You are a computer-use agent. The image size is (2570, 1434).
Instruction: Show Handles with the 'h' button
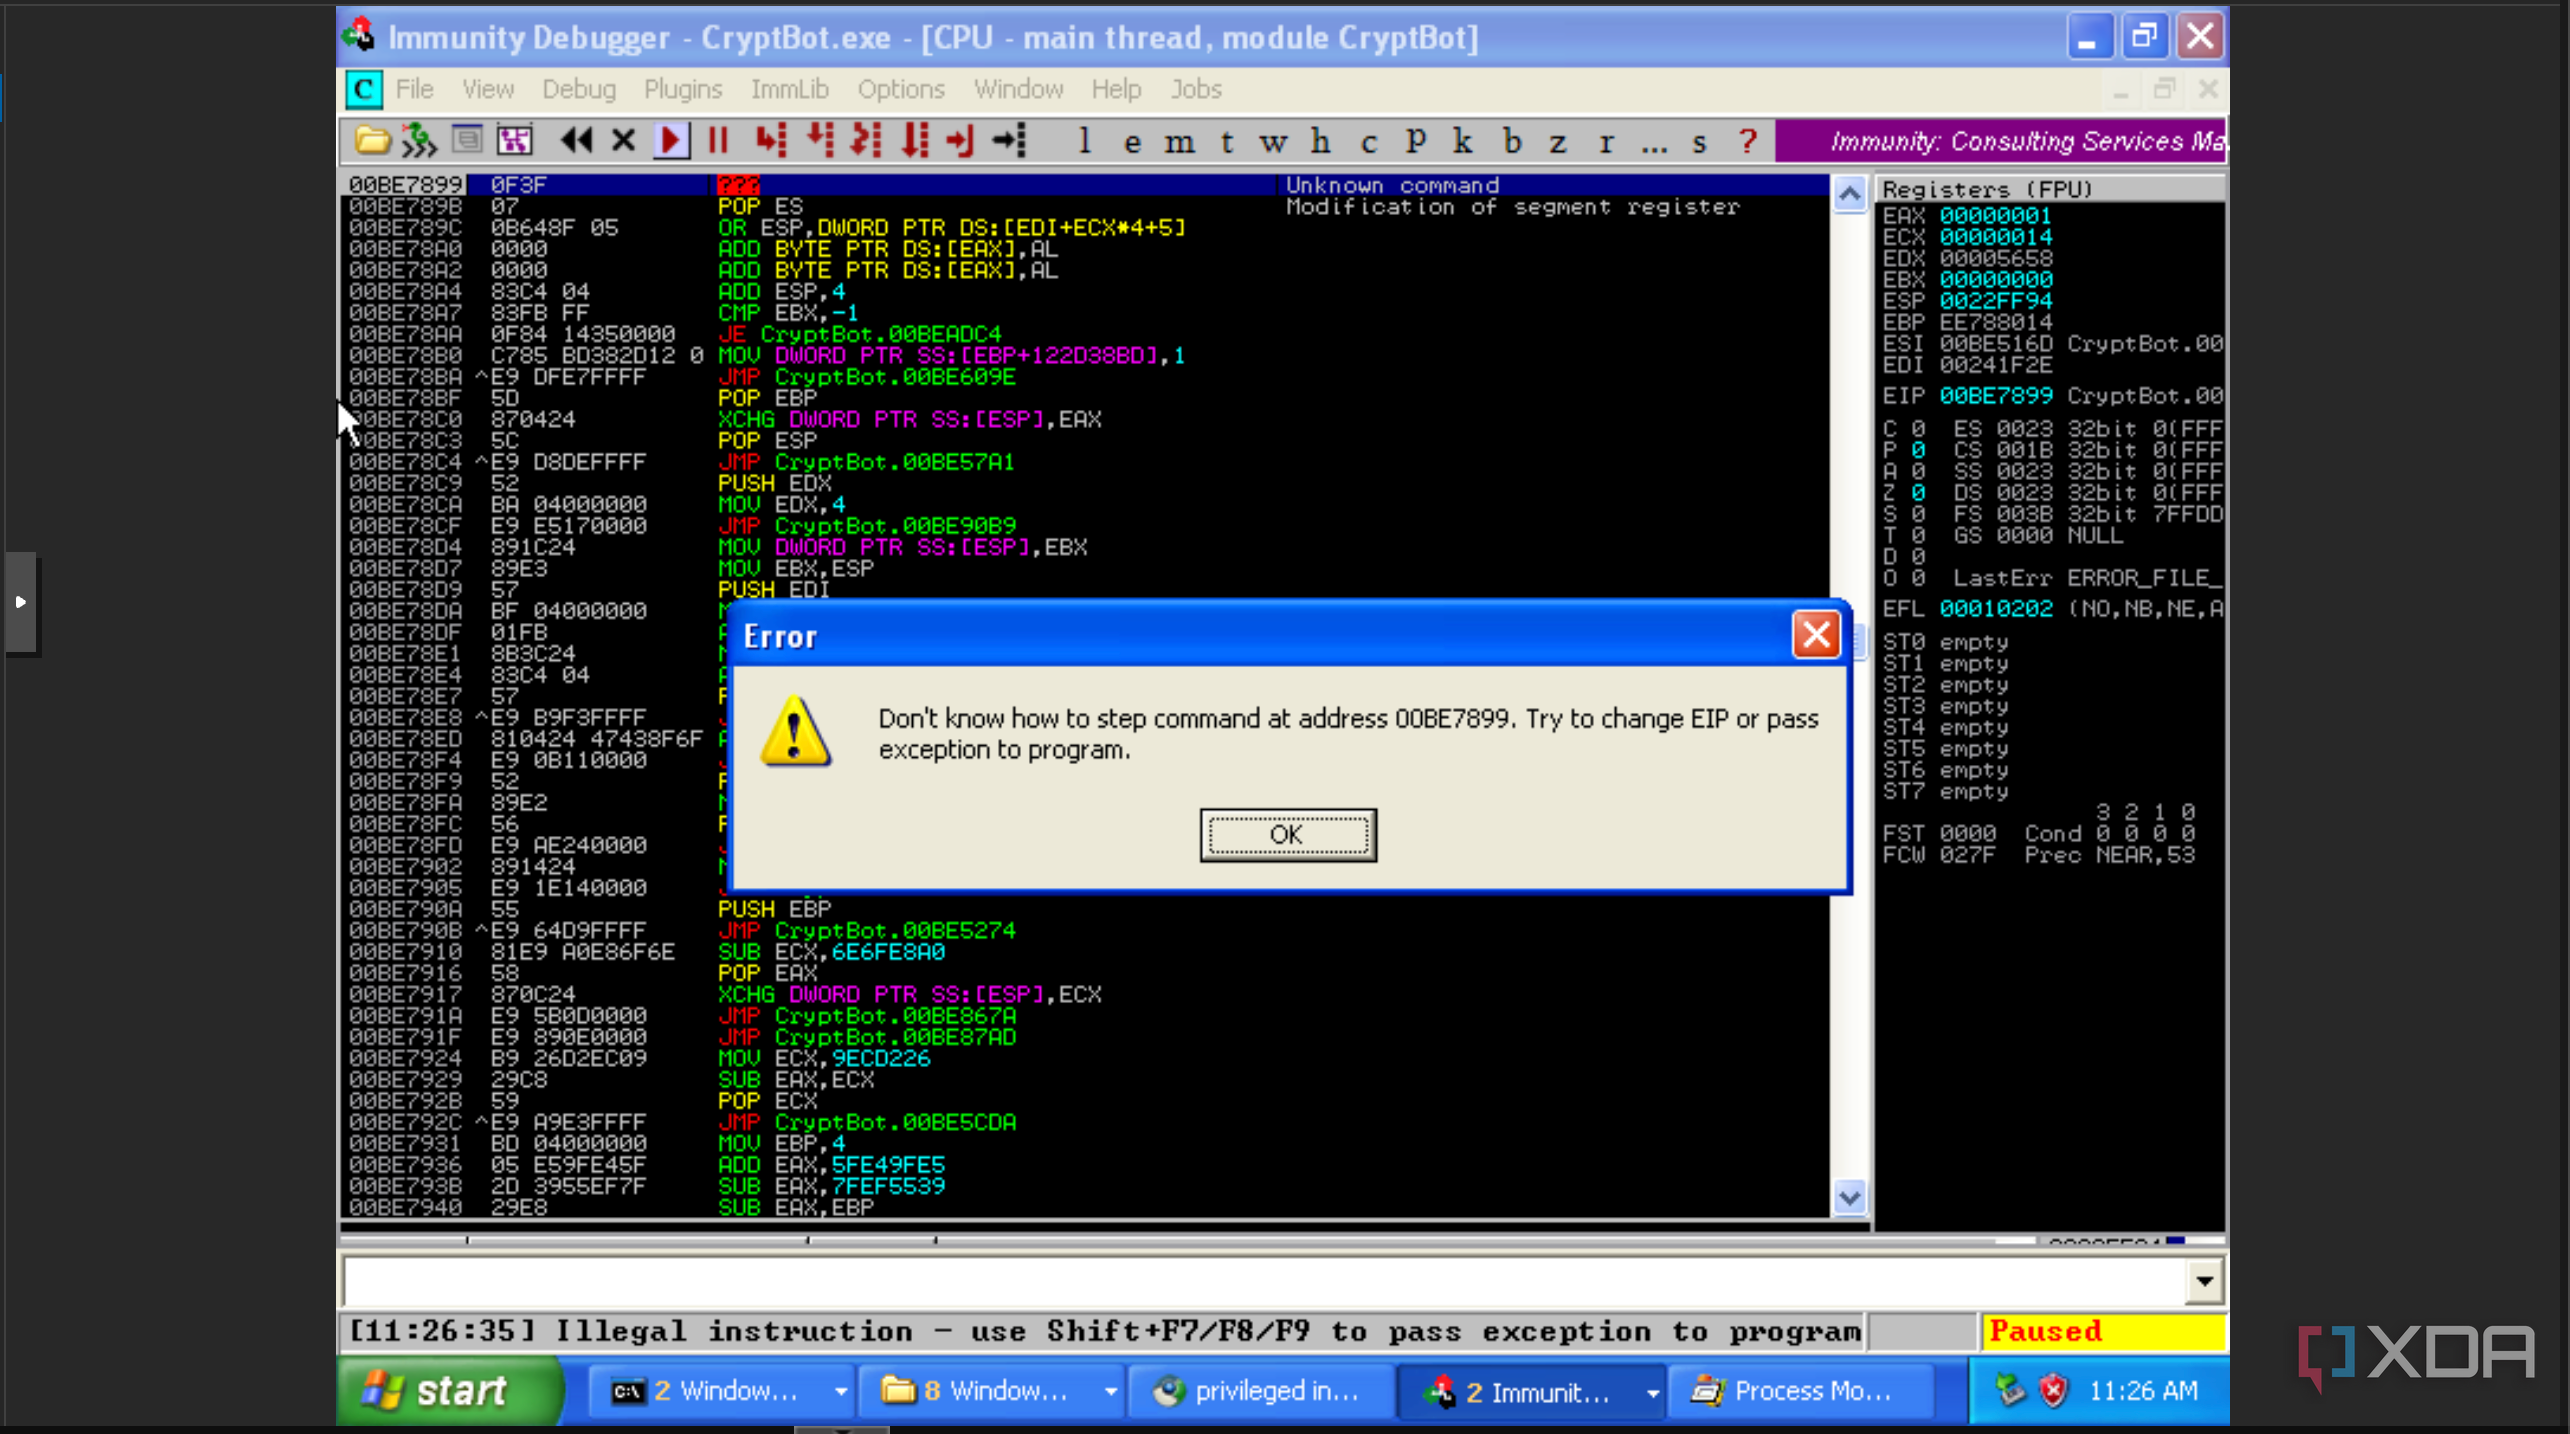point(1321,141)
